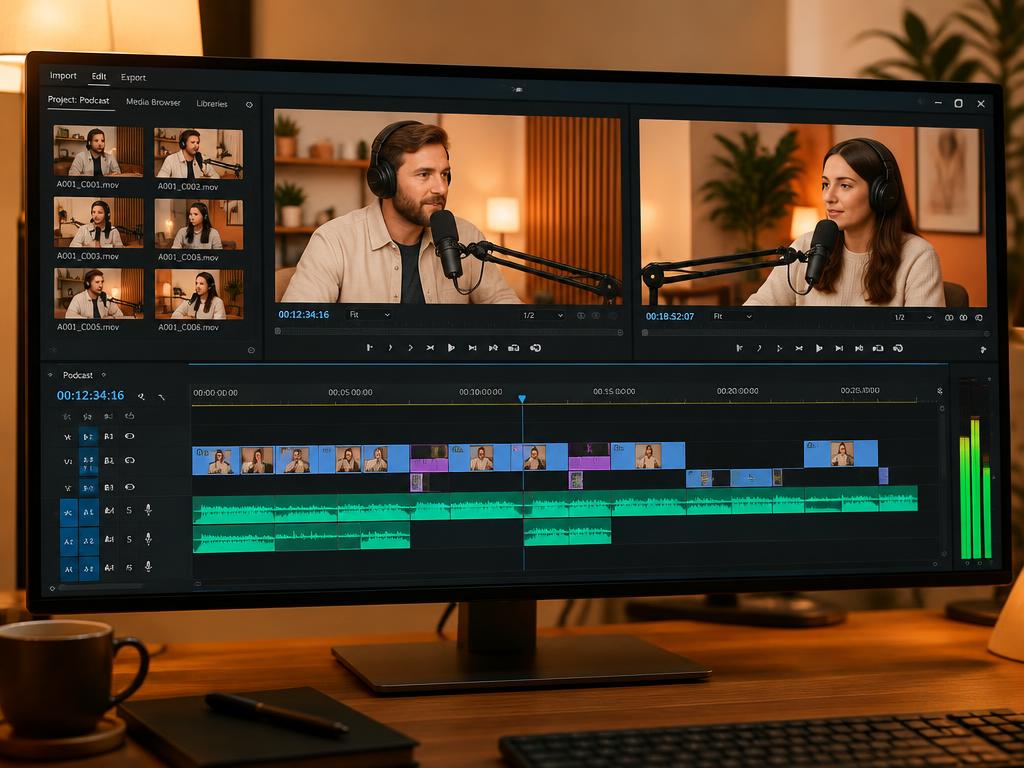Image resolution: width=1024 pixels, height=768 pixels.
Task: Enable voice-over mic on second audio track
Action: tap(148, 539)
